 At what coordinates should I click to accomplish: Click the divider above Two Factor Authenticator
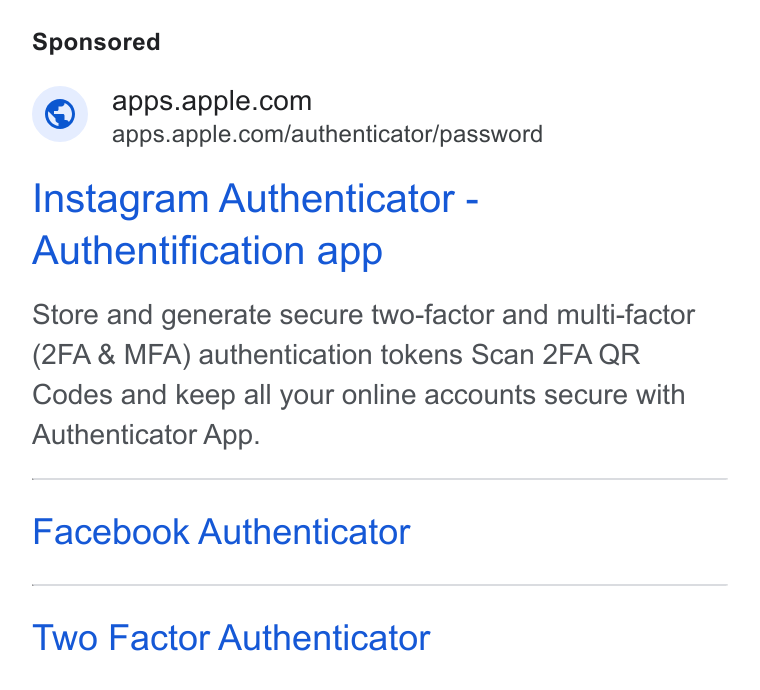point(380,585)
